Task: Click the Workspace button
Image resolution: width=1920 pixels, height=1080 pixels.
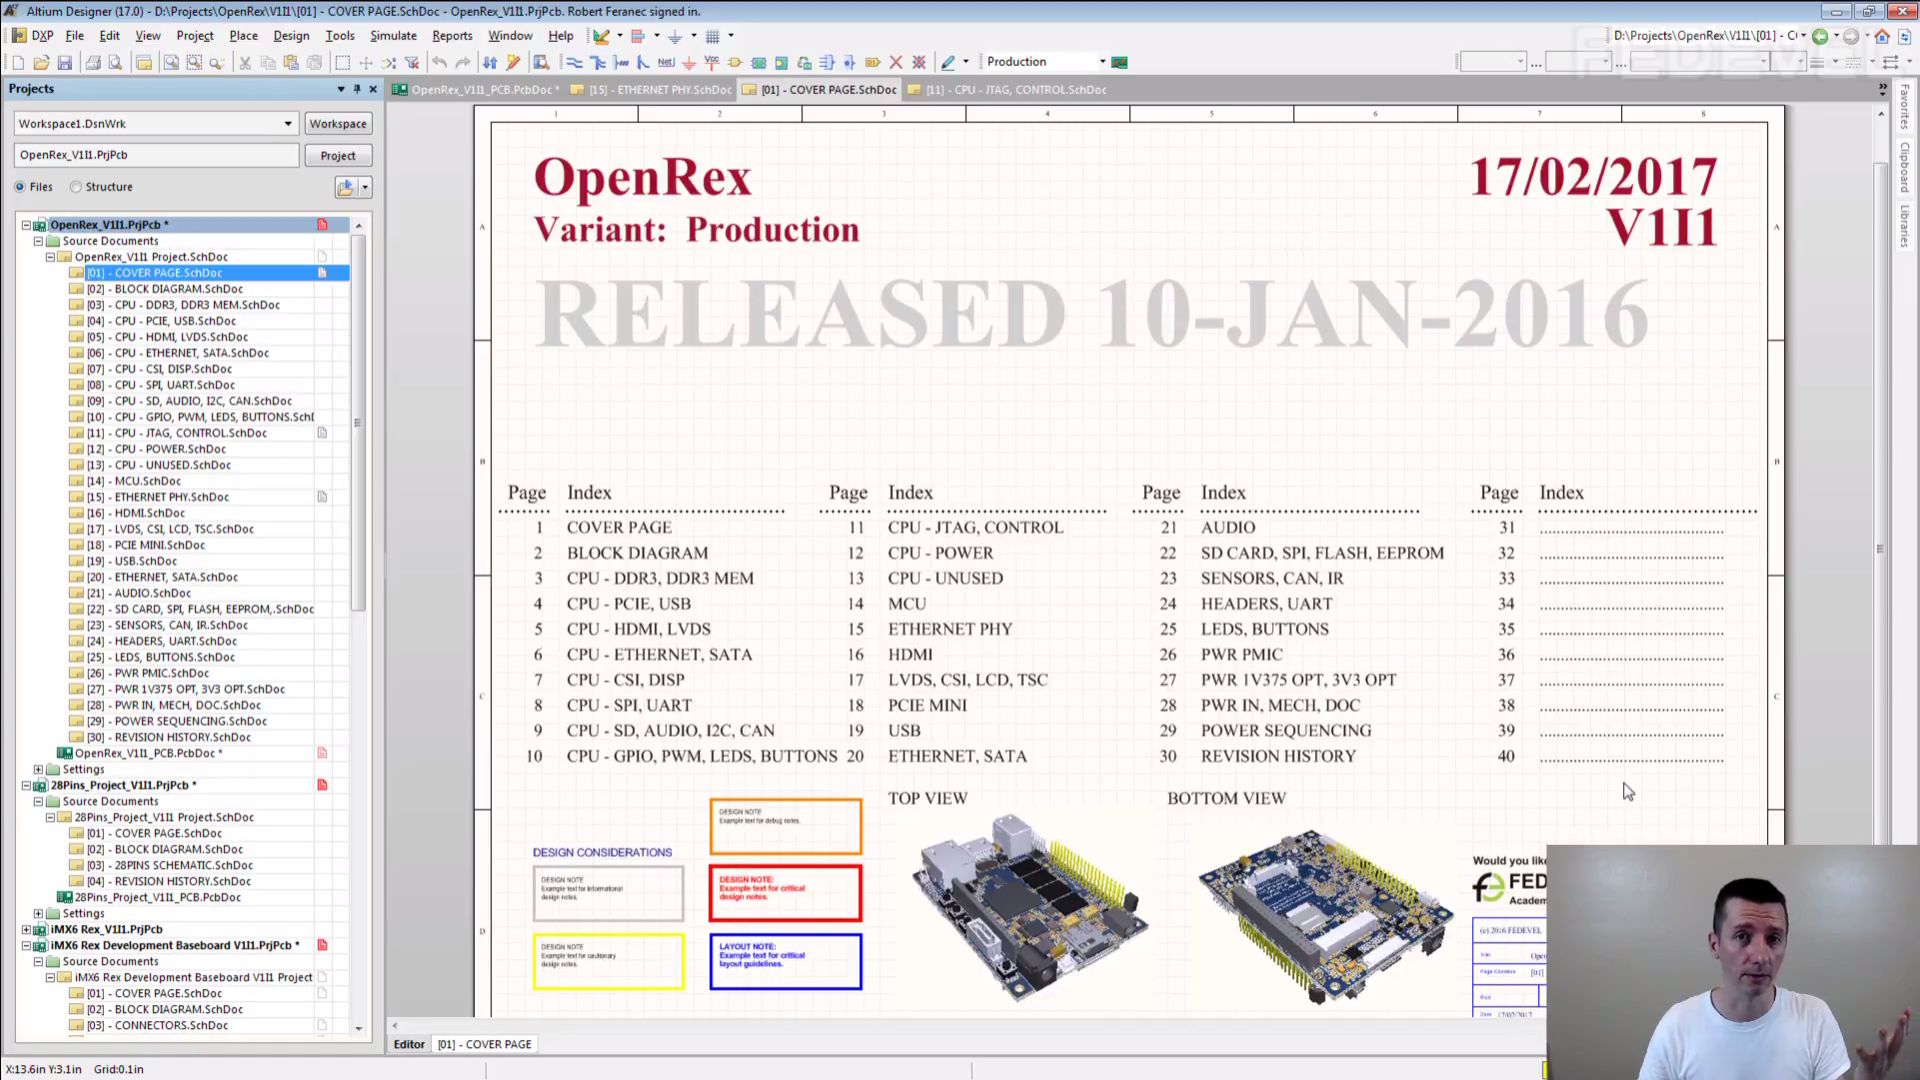Action: pos(338,124)
